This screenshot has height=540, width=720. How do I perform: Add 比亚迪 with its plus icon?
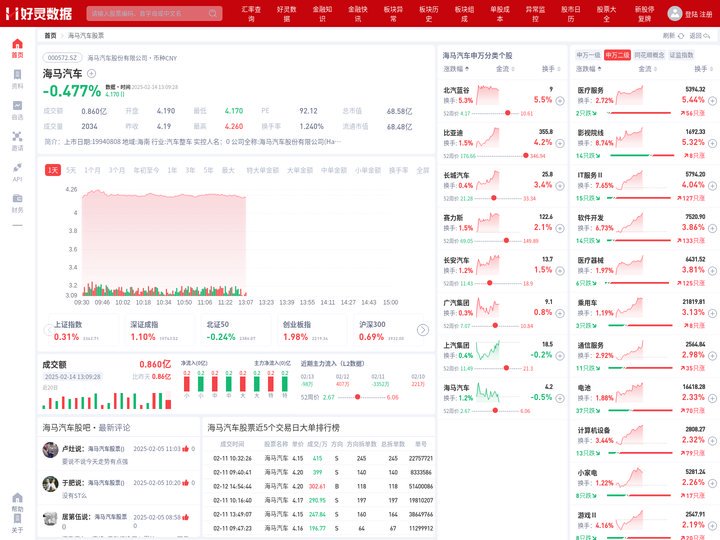[x=560, y=143]
